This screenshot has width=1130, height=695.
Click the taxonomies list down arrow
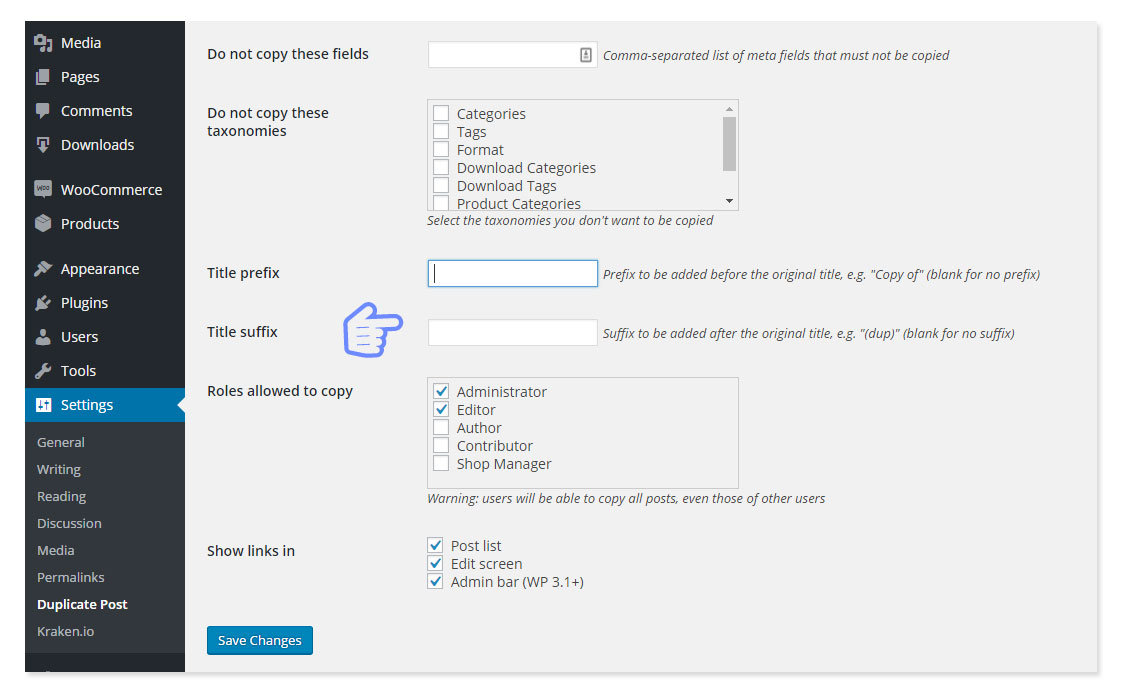pyautogui.click(x=729, y=201)
